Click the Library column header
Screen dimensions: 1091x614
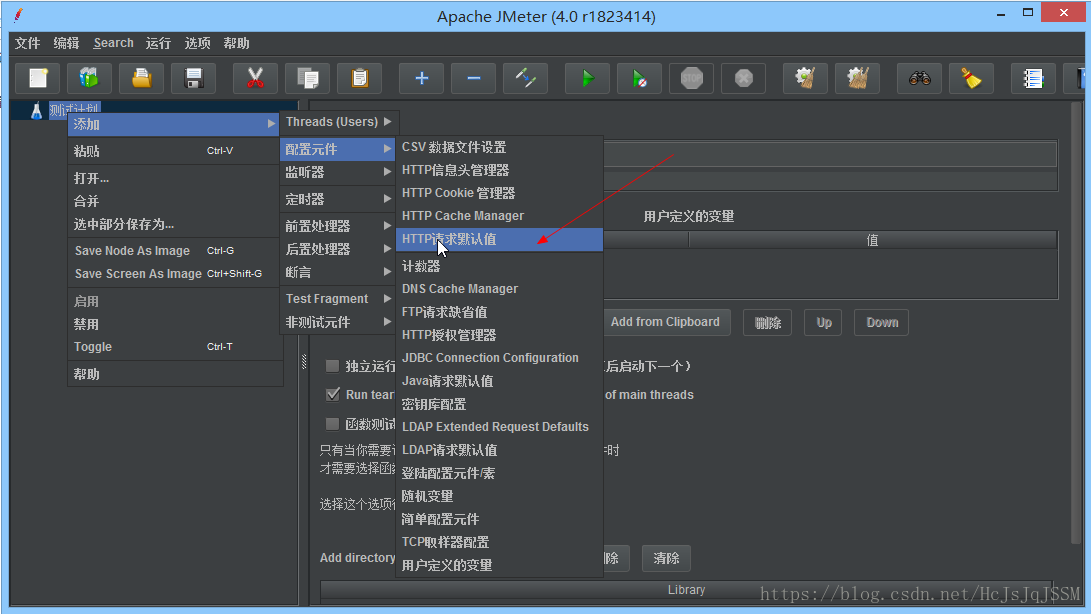tap(686, 590)
